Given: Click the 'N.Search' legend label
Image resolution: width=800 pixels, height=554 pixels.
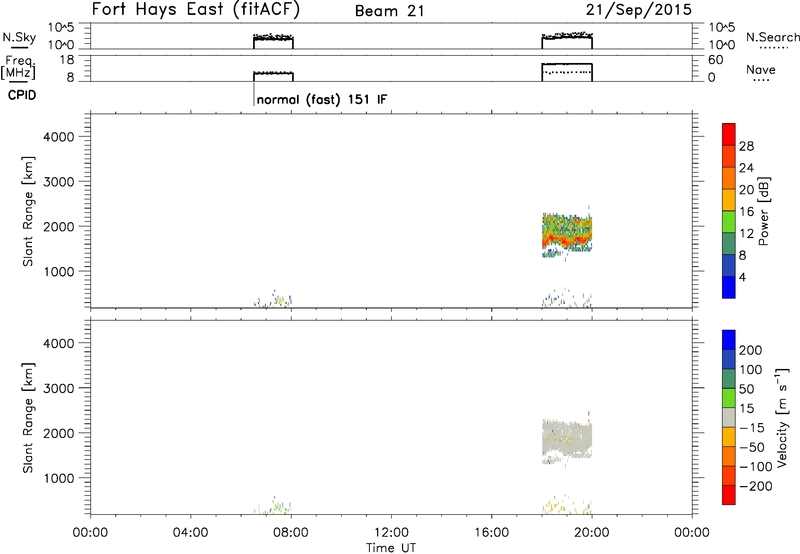Looking at the screenshot, I should [x=772, y=37].
